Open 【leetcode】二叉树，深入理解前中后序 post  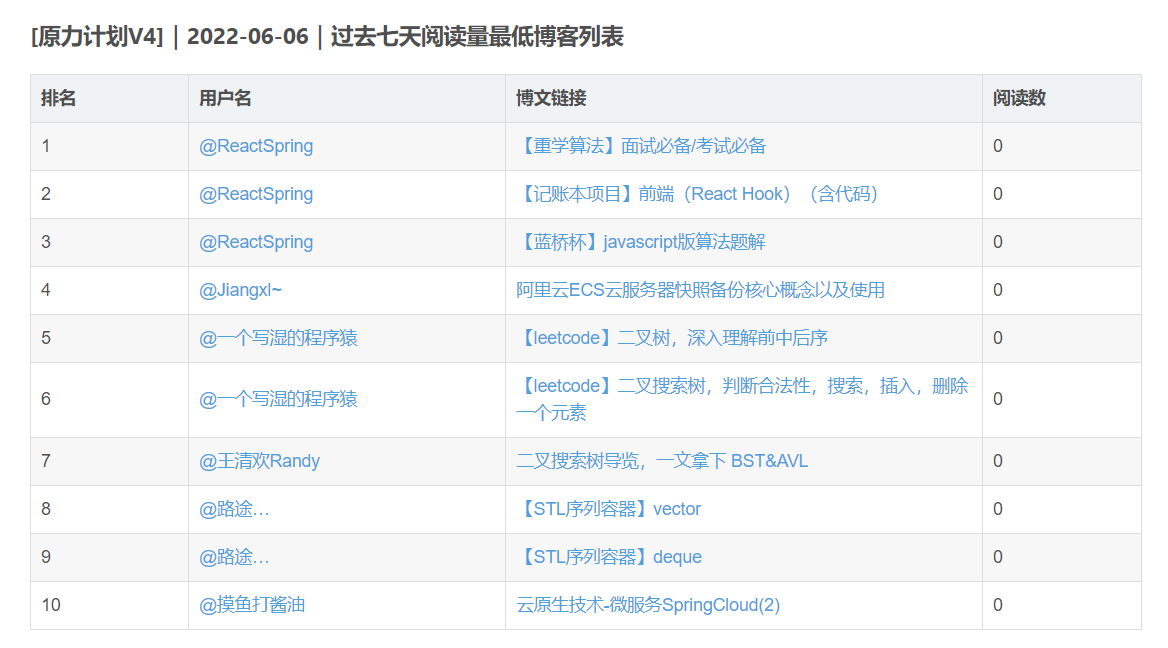coord(672,338)
